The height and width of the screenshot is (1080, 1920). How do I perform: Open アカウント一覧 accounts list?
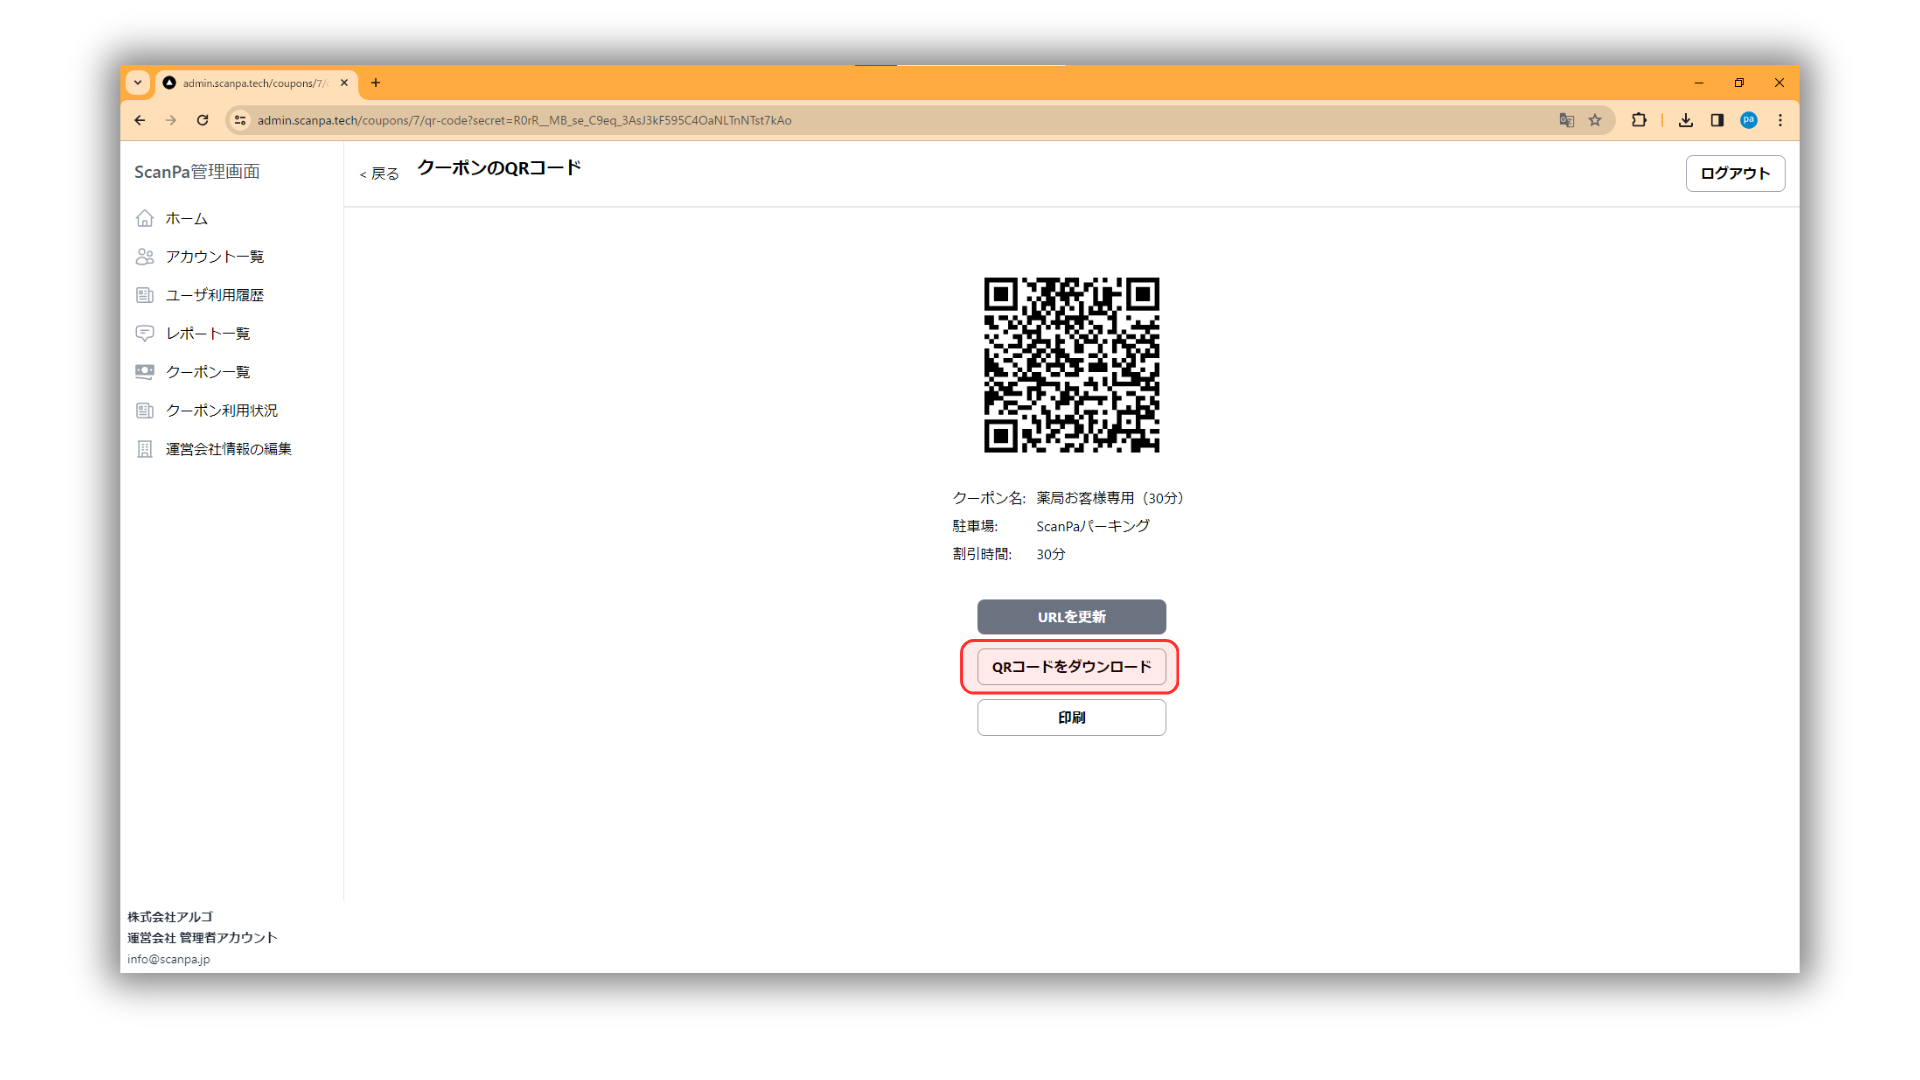(x=214, y=257)
